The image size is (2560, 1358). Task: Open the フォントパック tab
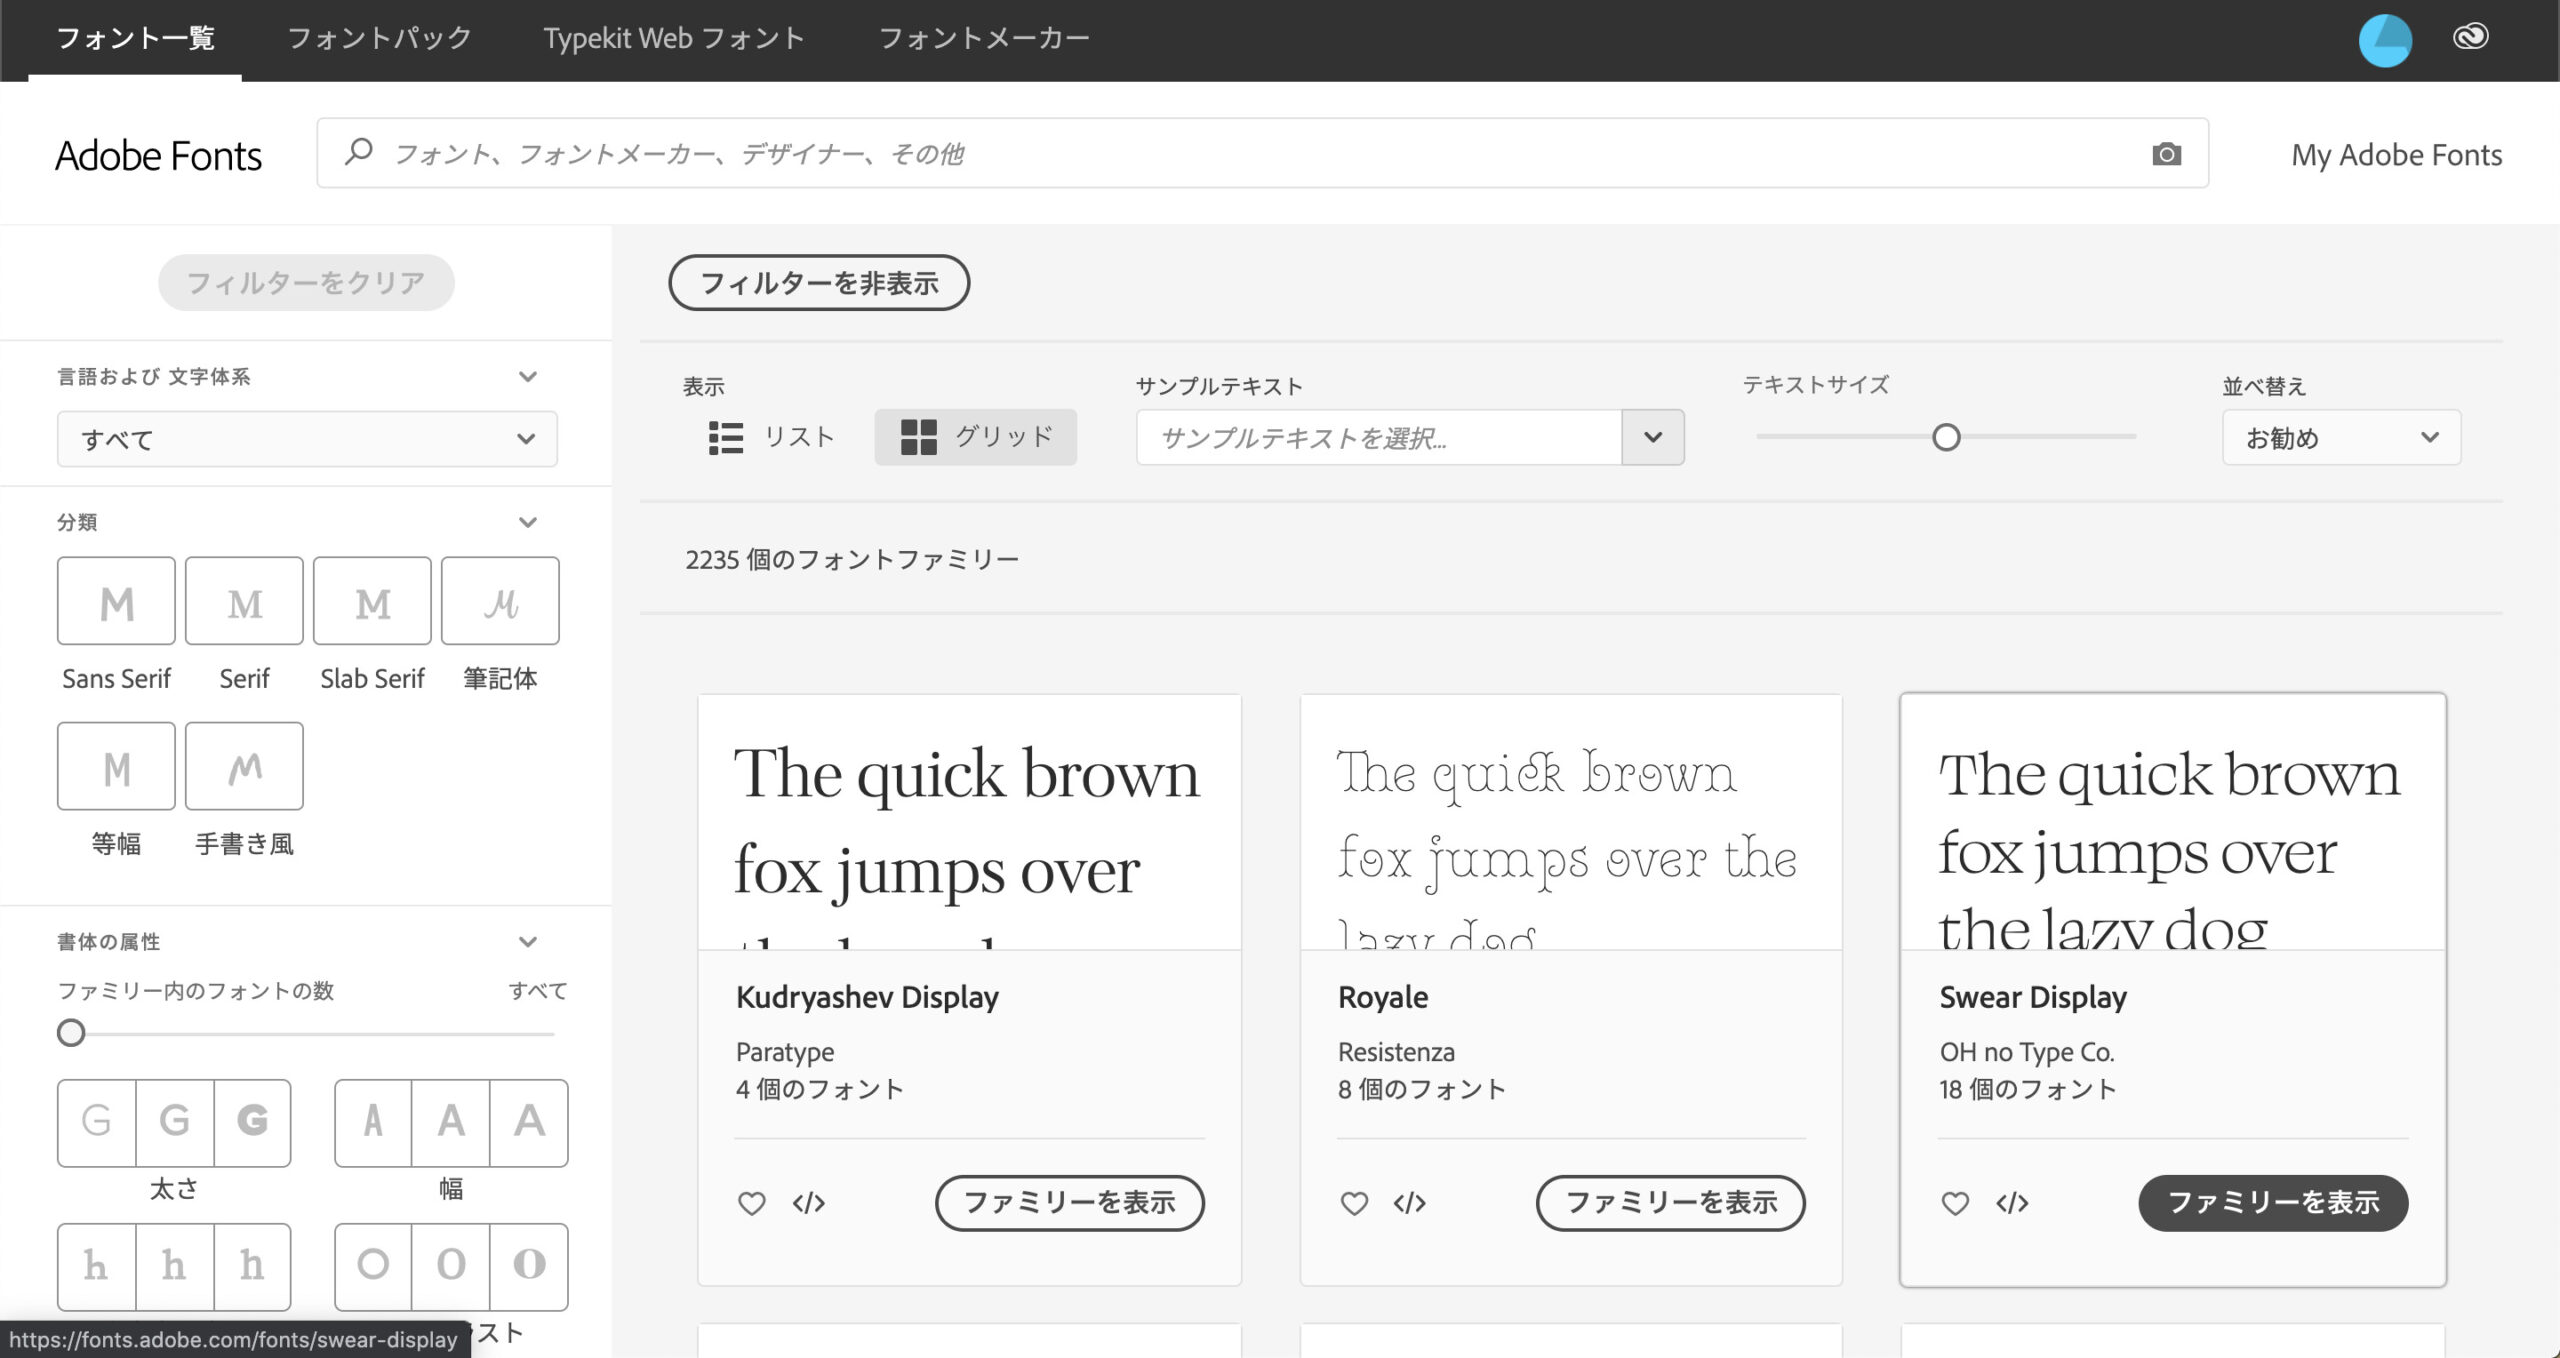point(379,38)
